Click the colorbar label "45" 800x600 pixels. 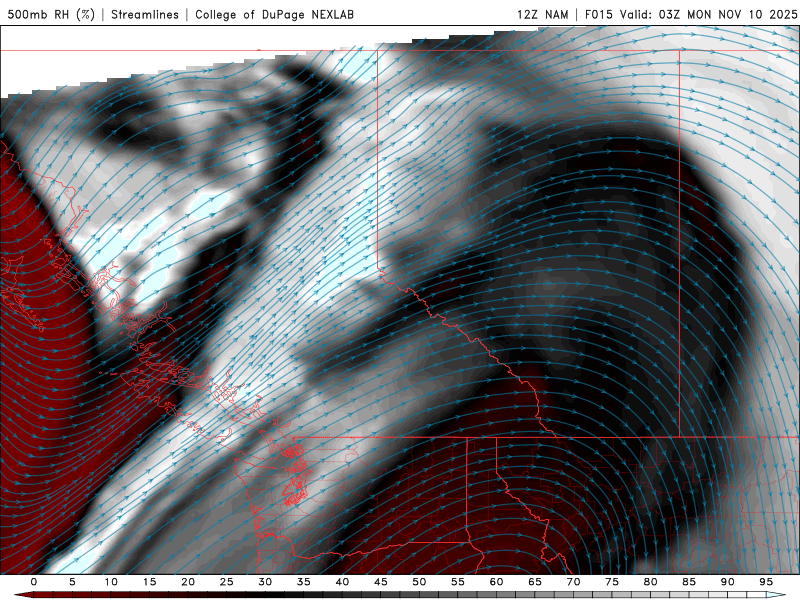pyautogui.click(x=381, y=582)
